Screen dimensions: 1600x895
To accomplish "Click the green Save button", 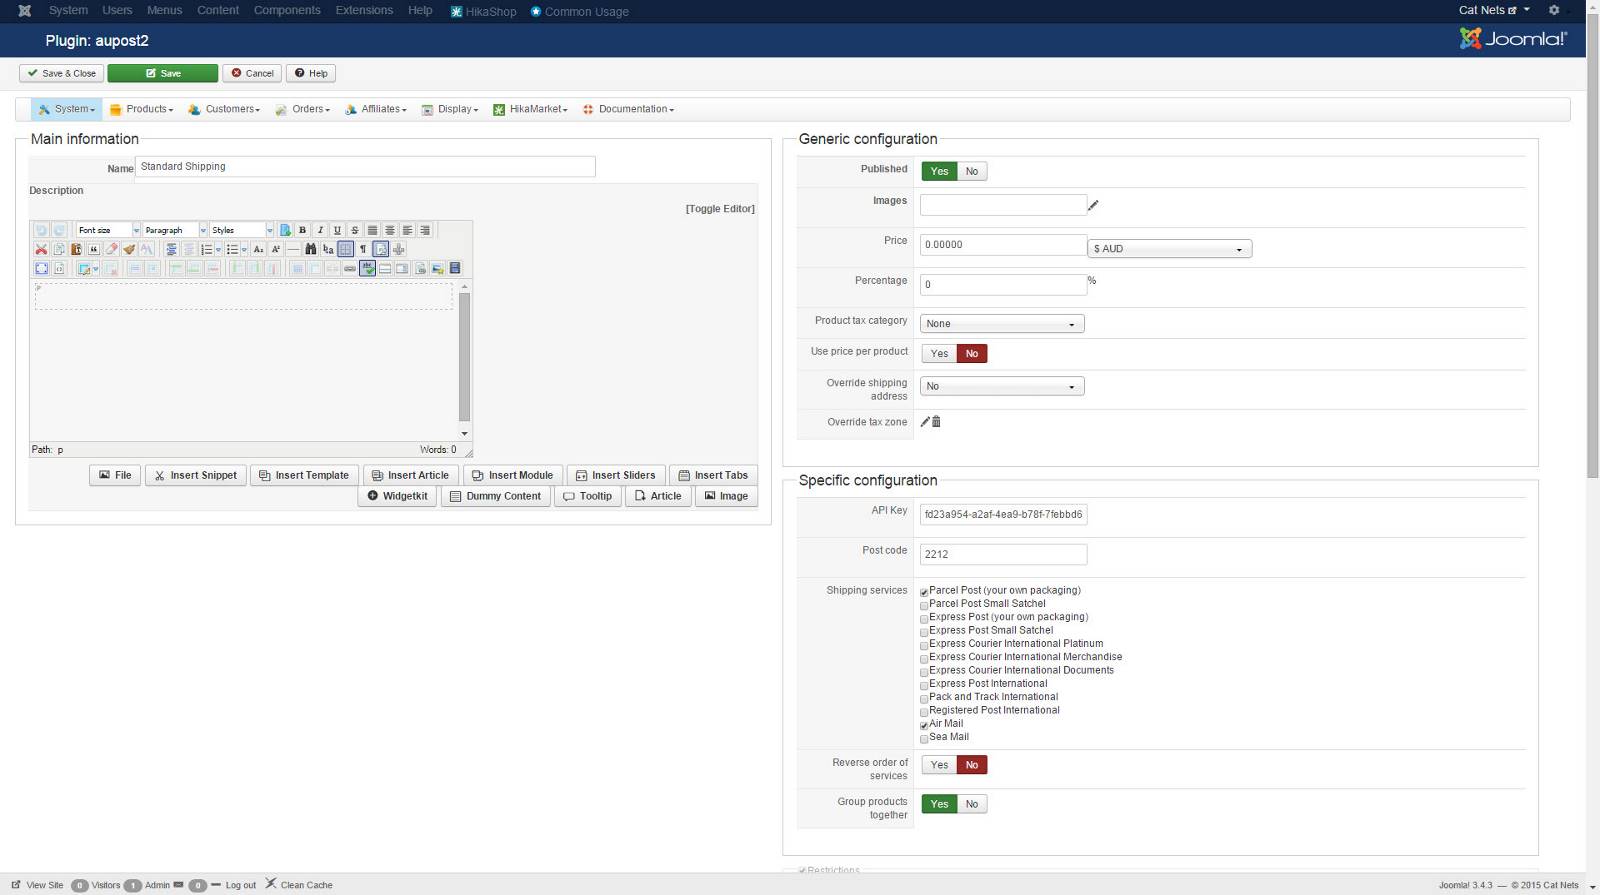I will coord(163,73).
